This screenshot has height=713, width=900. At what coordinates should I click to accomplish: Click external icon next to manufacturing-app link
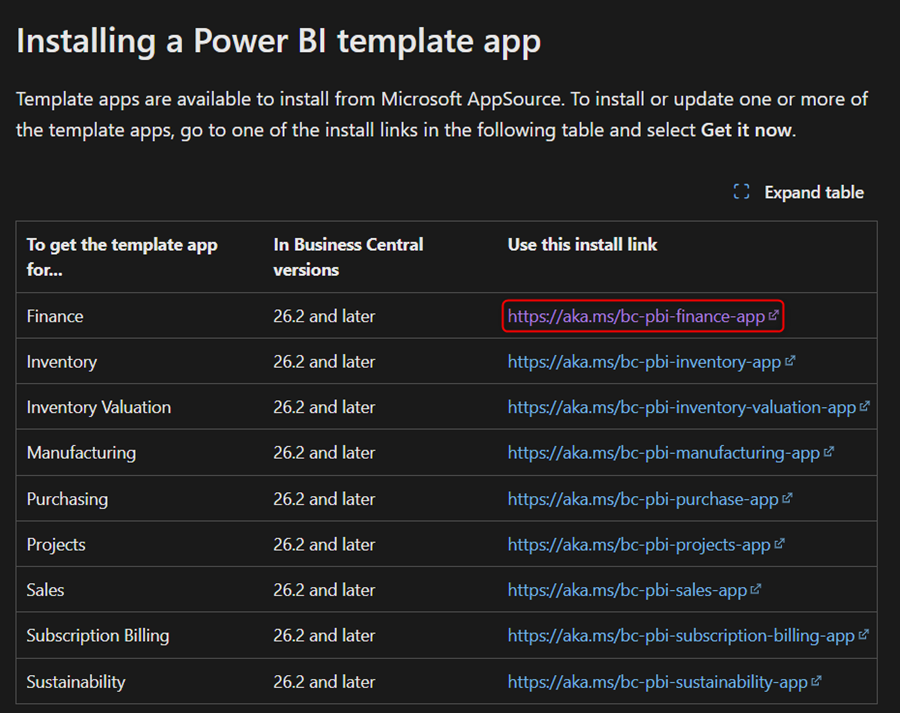tap(828, 452)
